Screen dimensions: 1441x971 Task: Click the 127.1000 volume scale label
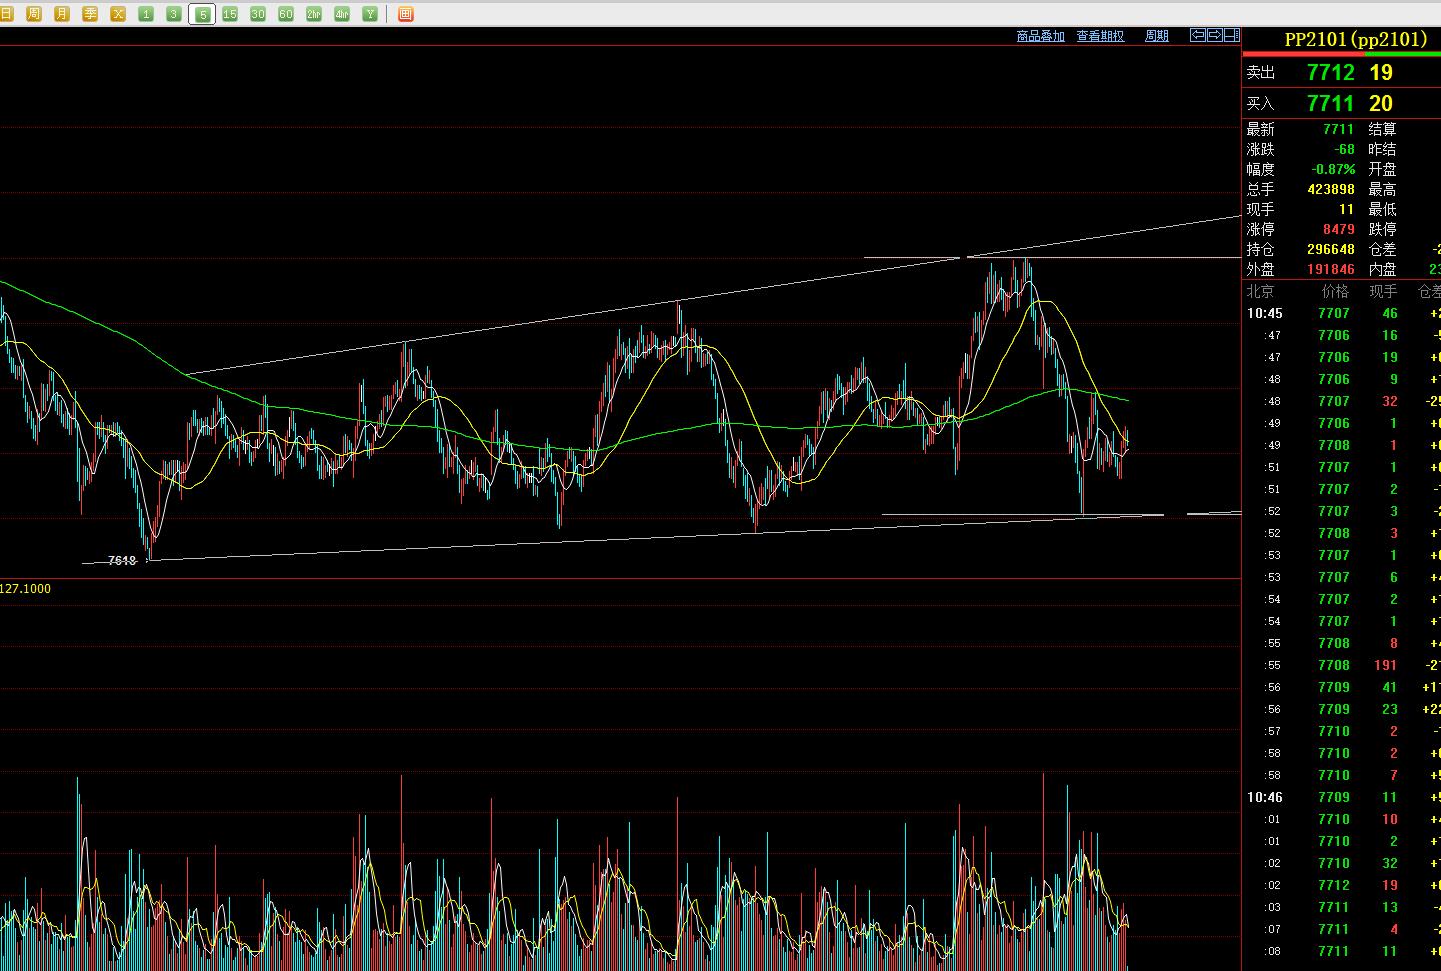click(25, 589)
